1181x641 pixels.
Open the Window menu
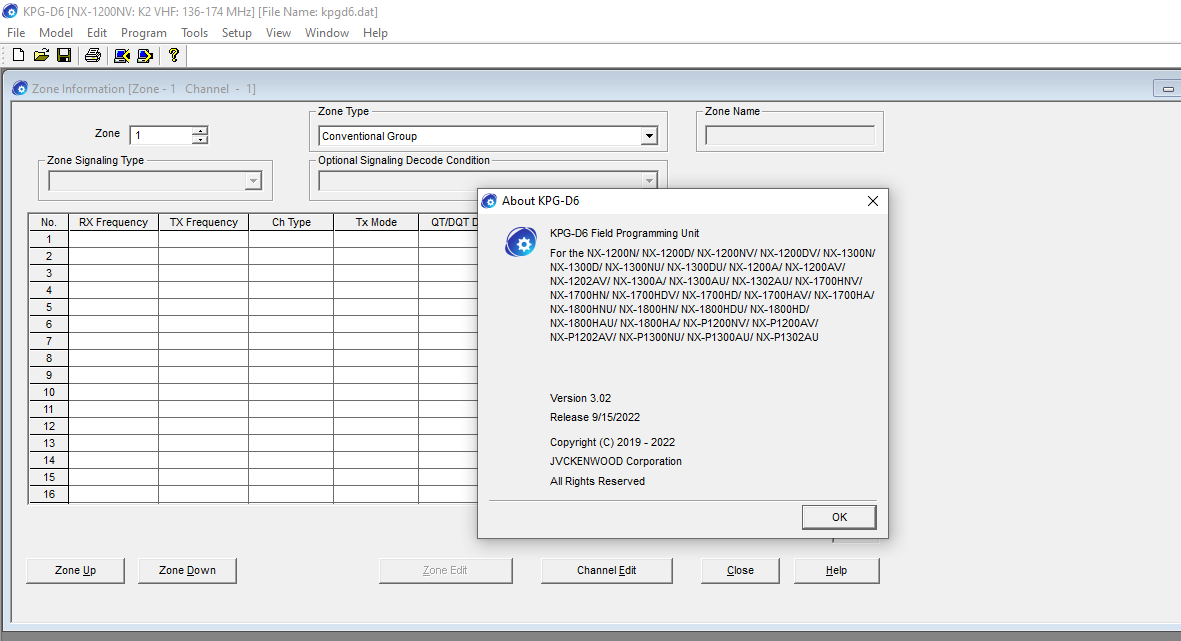click(327, 32)
